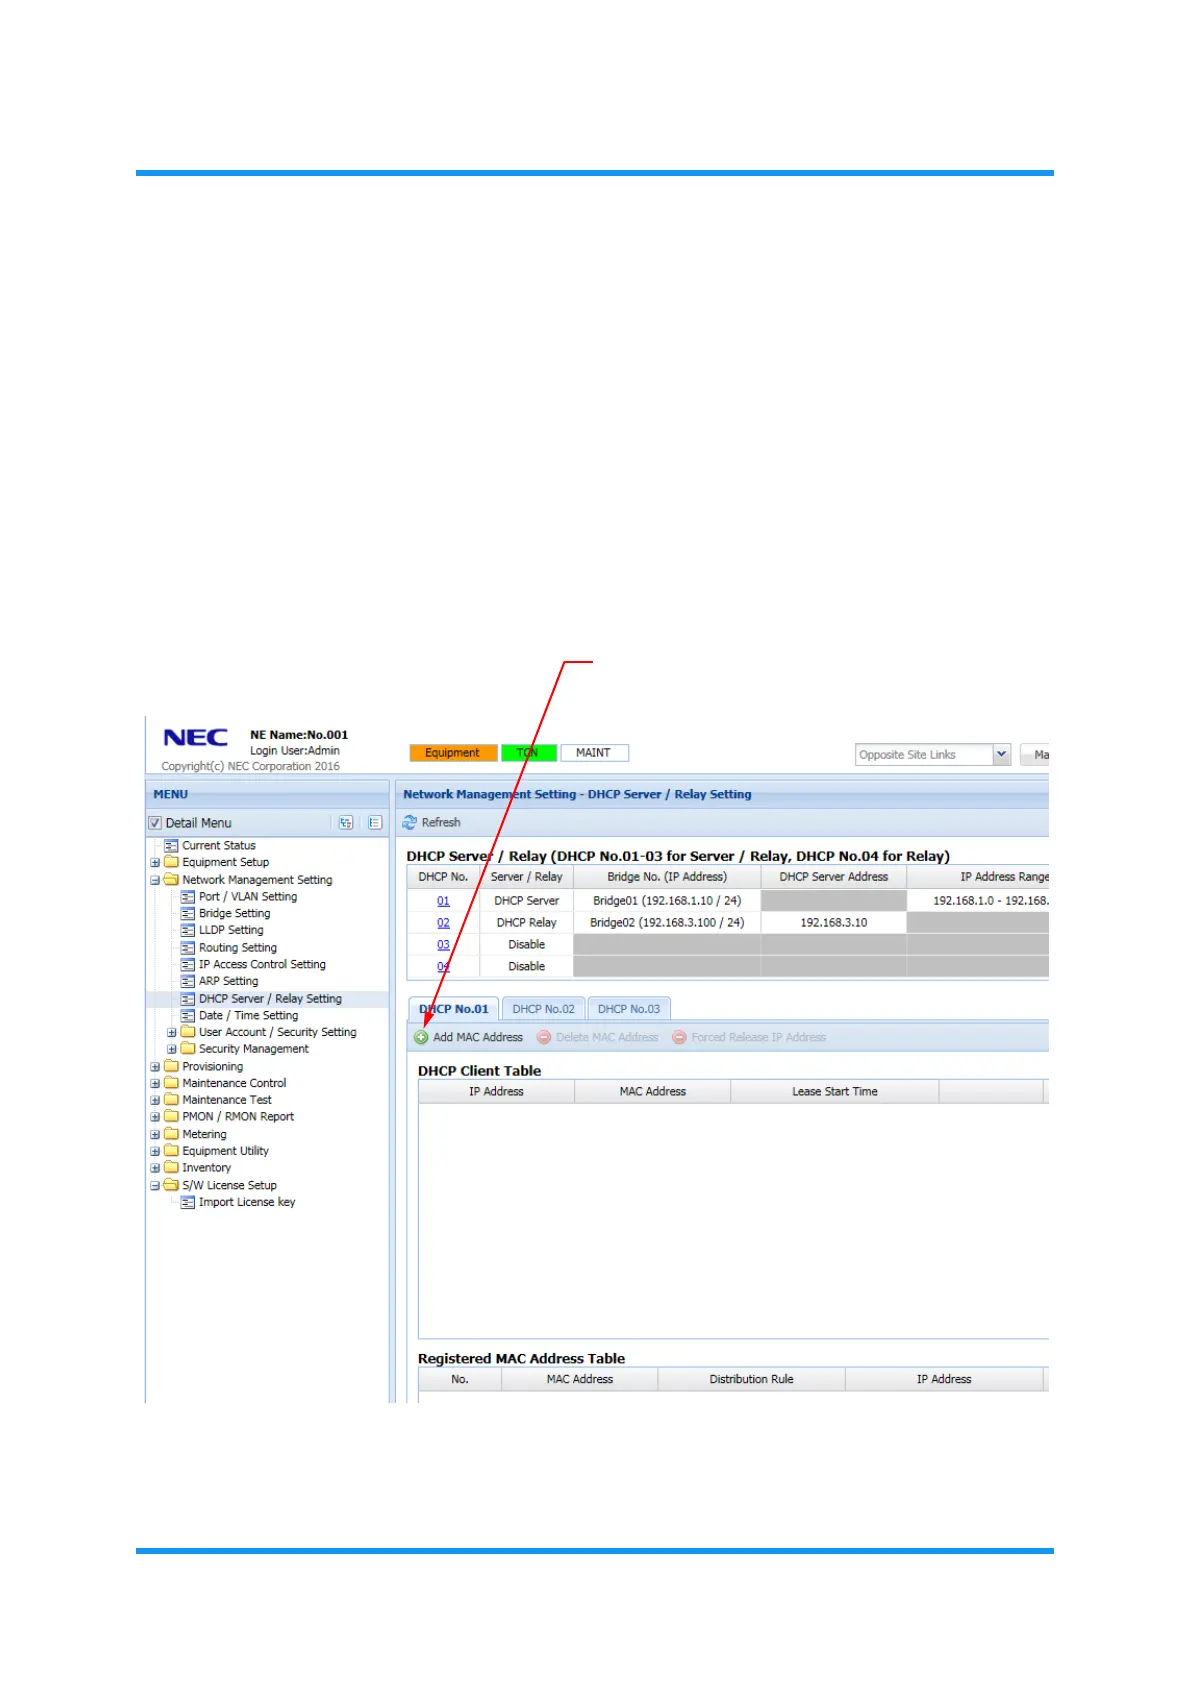Open Routing Setting in the menu tree
The image size is (1190, 1684).
(x=238, y=948)
